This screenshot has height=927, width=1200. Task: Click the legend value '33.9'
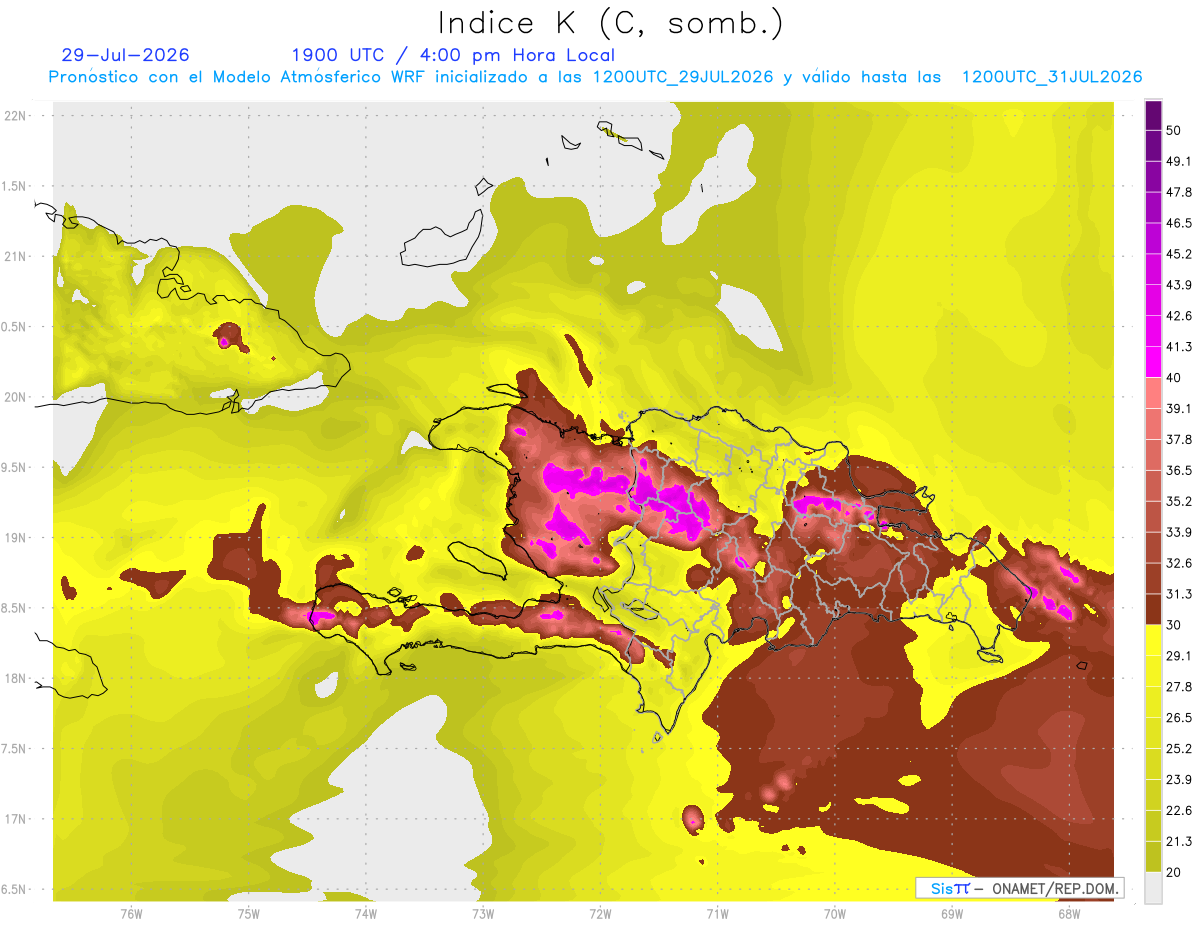click(x=1179, y=532)
